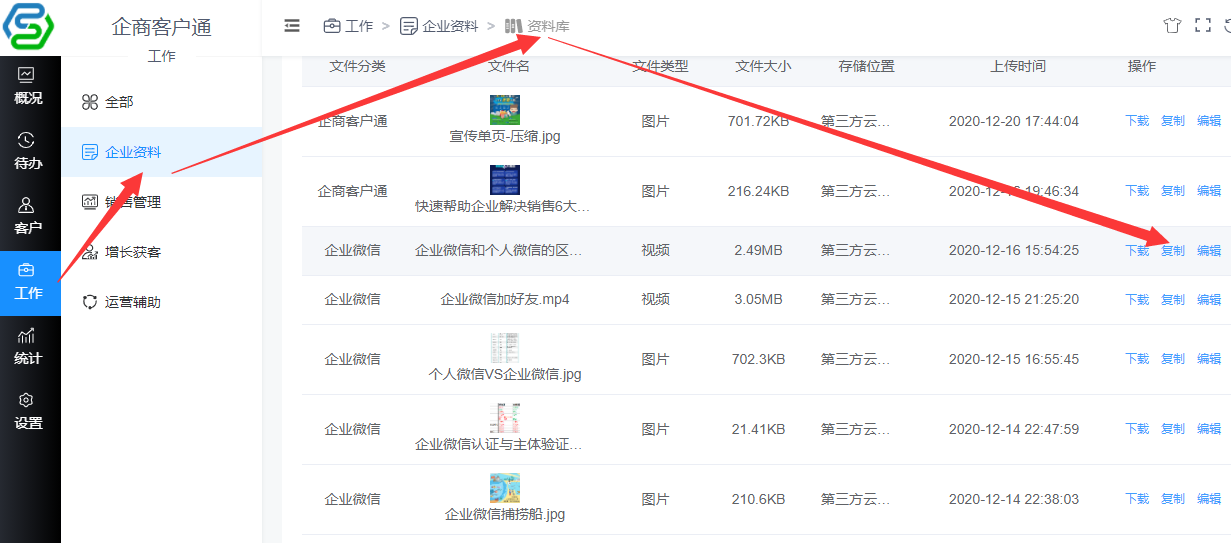1231x543 pixels.
Task: Click 下载 for the 216.24KB image row
Action: coord(1137,191)
